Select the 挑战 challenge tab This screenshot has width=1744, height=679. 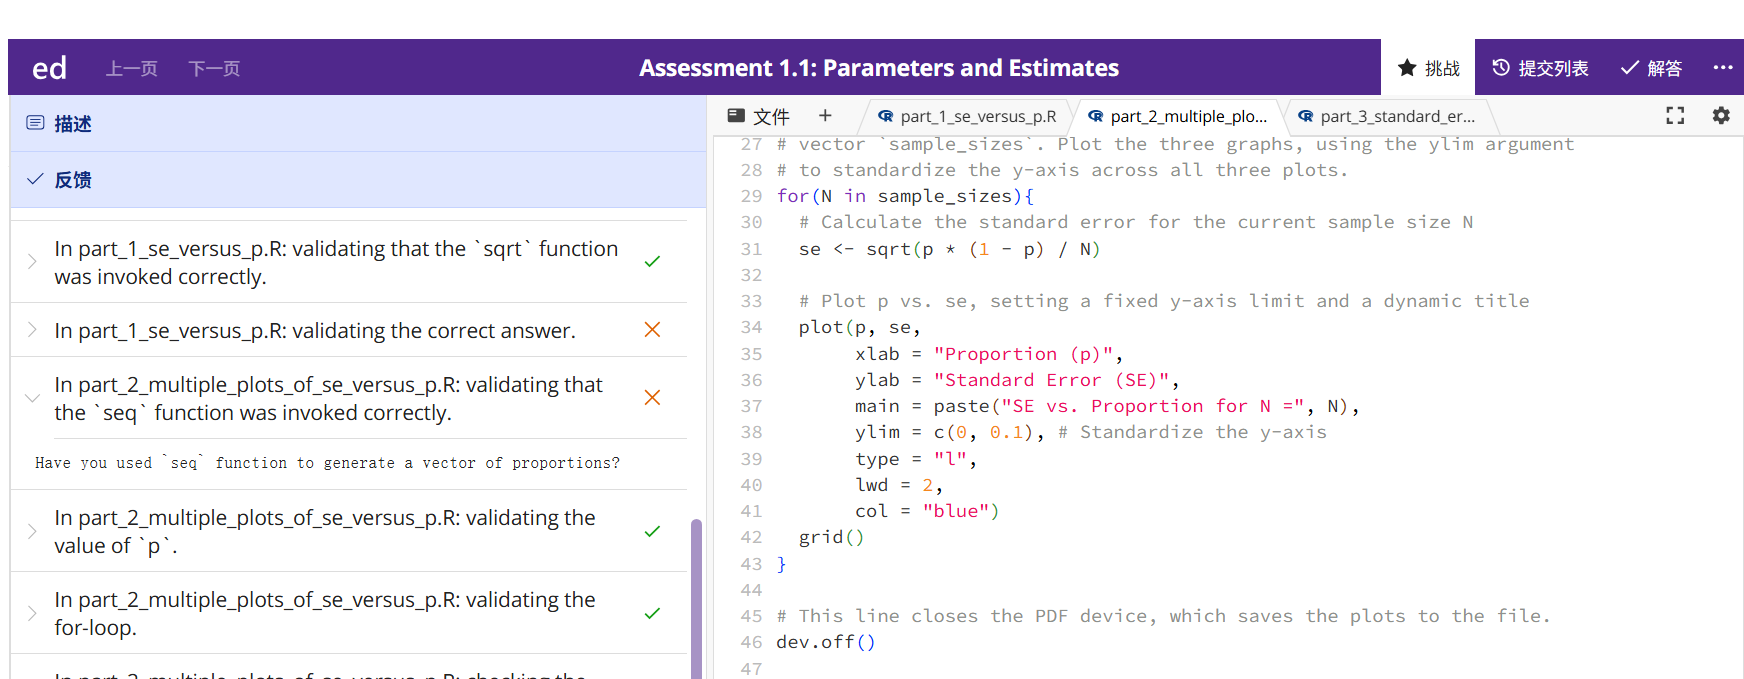1428,68
